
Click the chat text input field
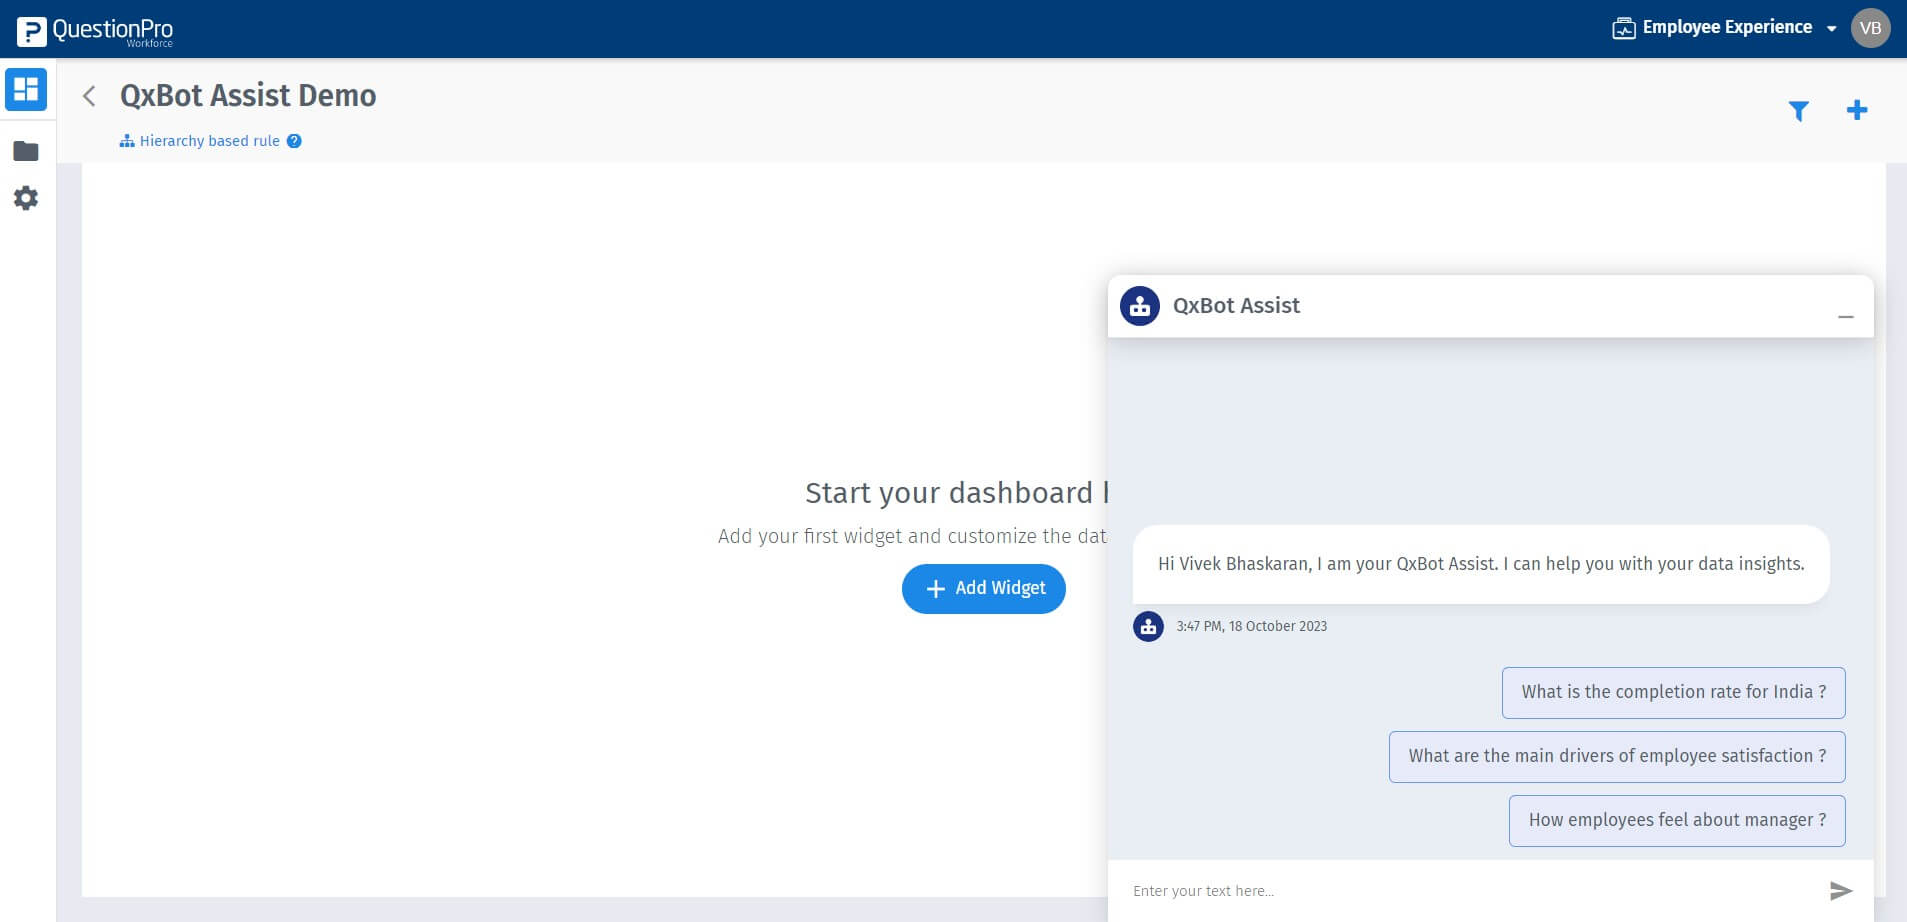coord(1400,890)
